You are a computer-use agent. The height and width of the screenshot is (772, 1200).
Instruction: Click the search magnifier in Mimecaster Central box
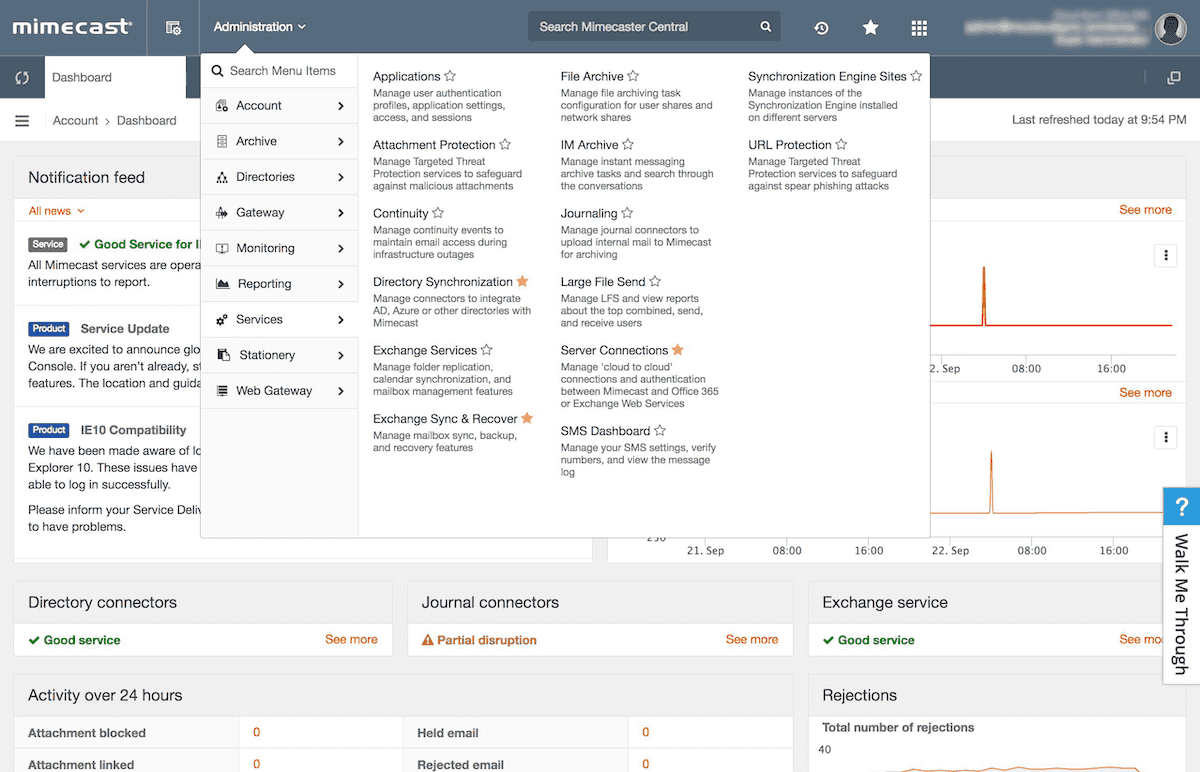coord(766,27)
